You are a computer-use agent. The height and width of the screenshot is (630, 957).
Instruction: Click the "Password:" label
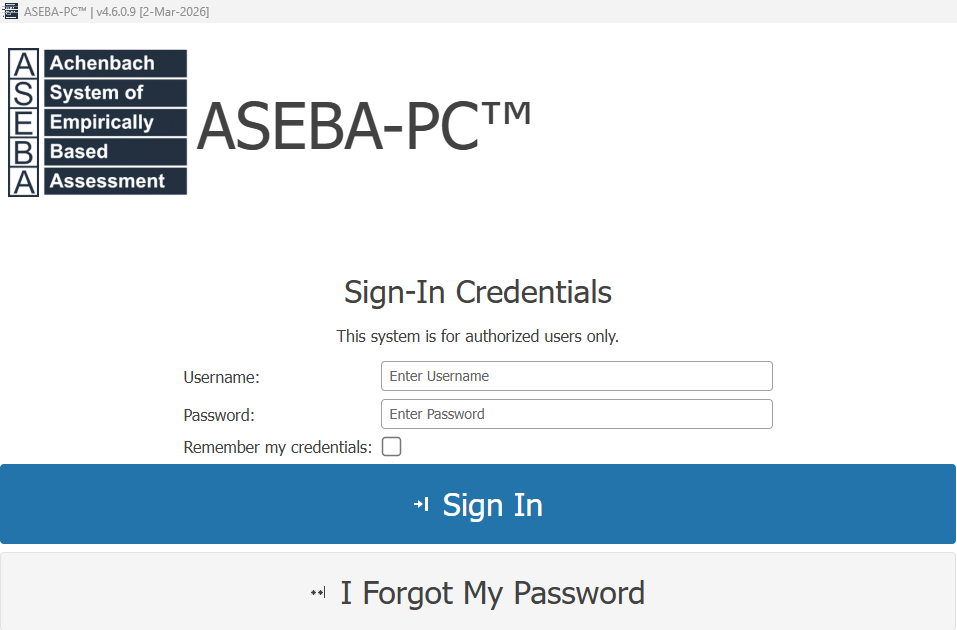tap(219, 416)
